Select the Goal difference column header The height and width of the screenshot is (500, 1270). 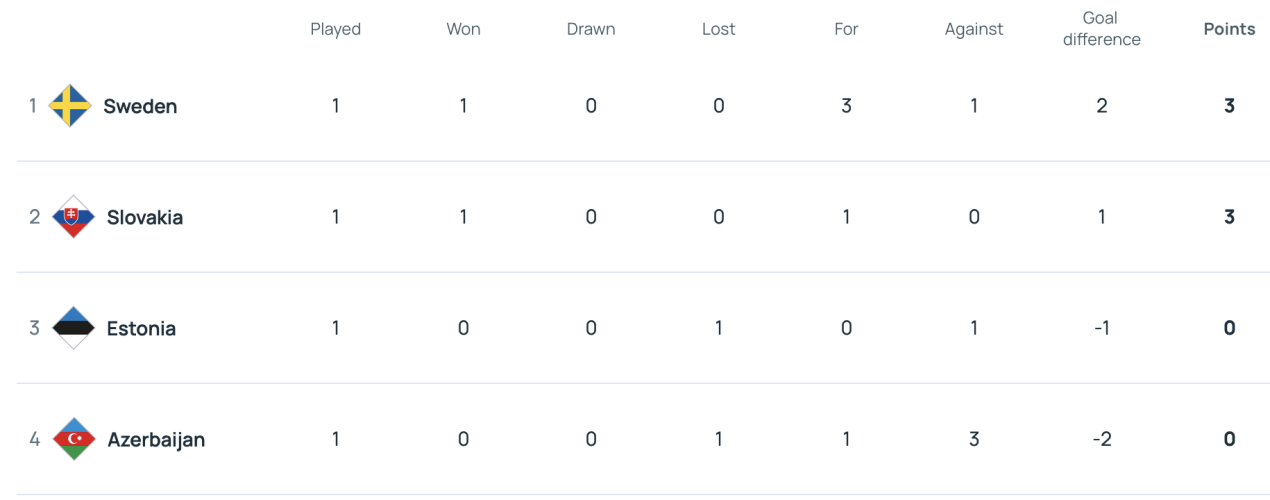tap(1101, 29)
